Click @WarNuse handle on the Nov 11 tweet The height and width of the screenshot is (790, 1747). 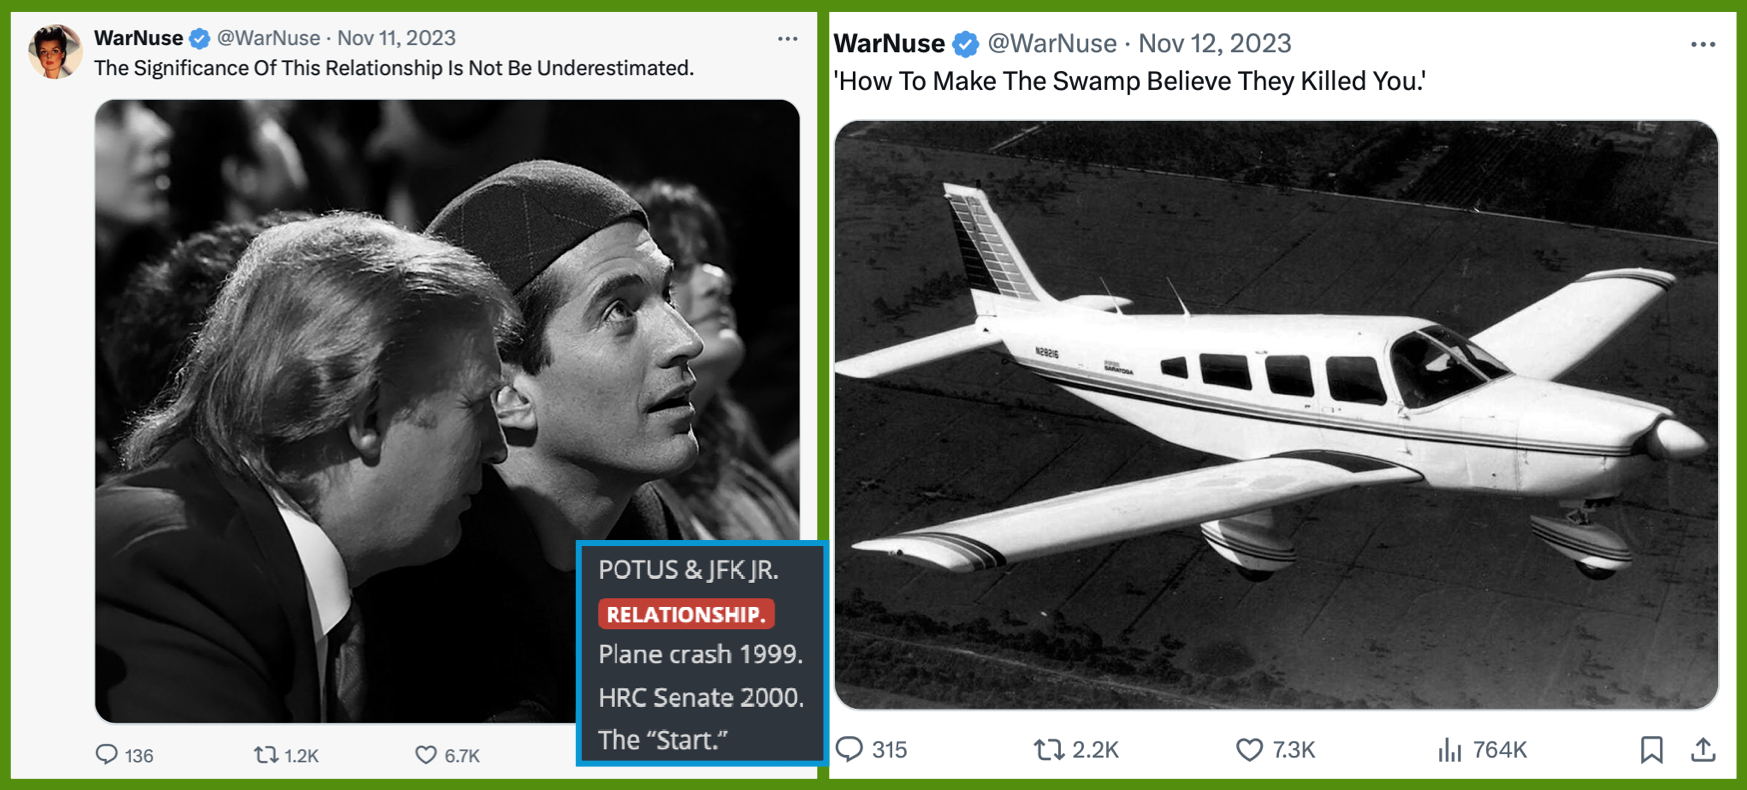pos(268,38)
